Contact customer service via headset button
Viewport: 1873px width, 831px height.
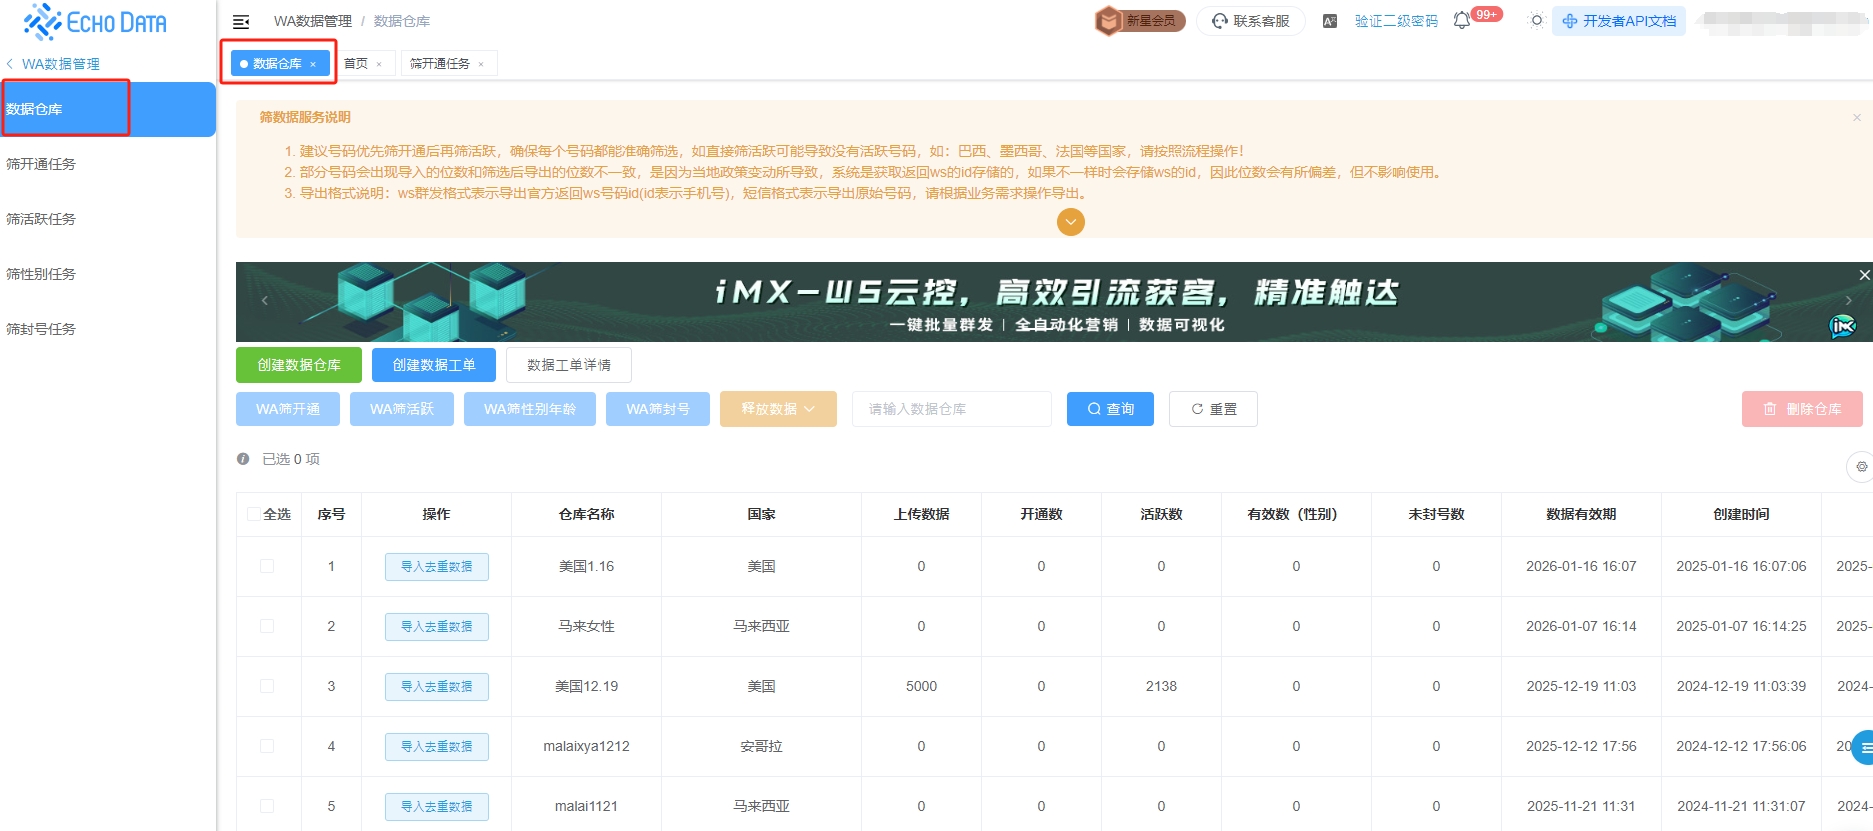(x=1251, y=21)
